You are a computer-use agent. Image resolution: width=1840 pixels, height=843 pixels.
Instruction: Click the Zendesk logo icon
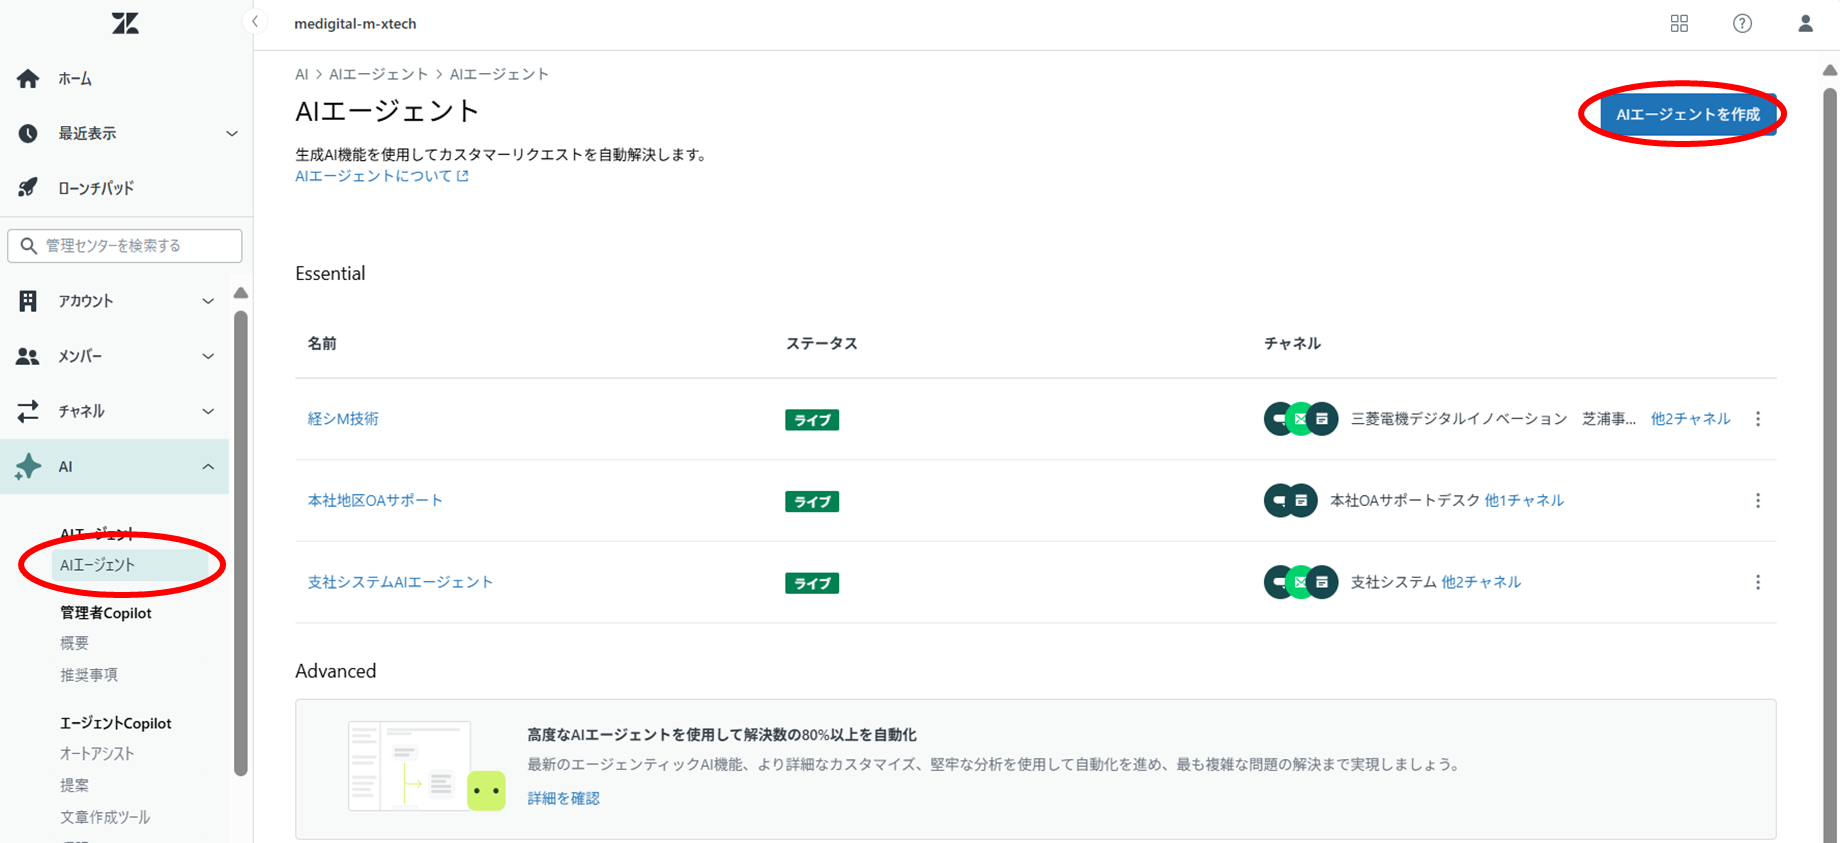tap(125, 23)
